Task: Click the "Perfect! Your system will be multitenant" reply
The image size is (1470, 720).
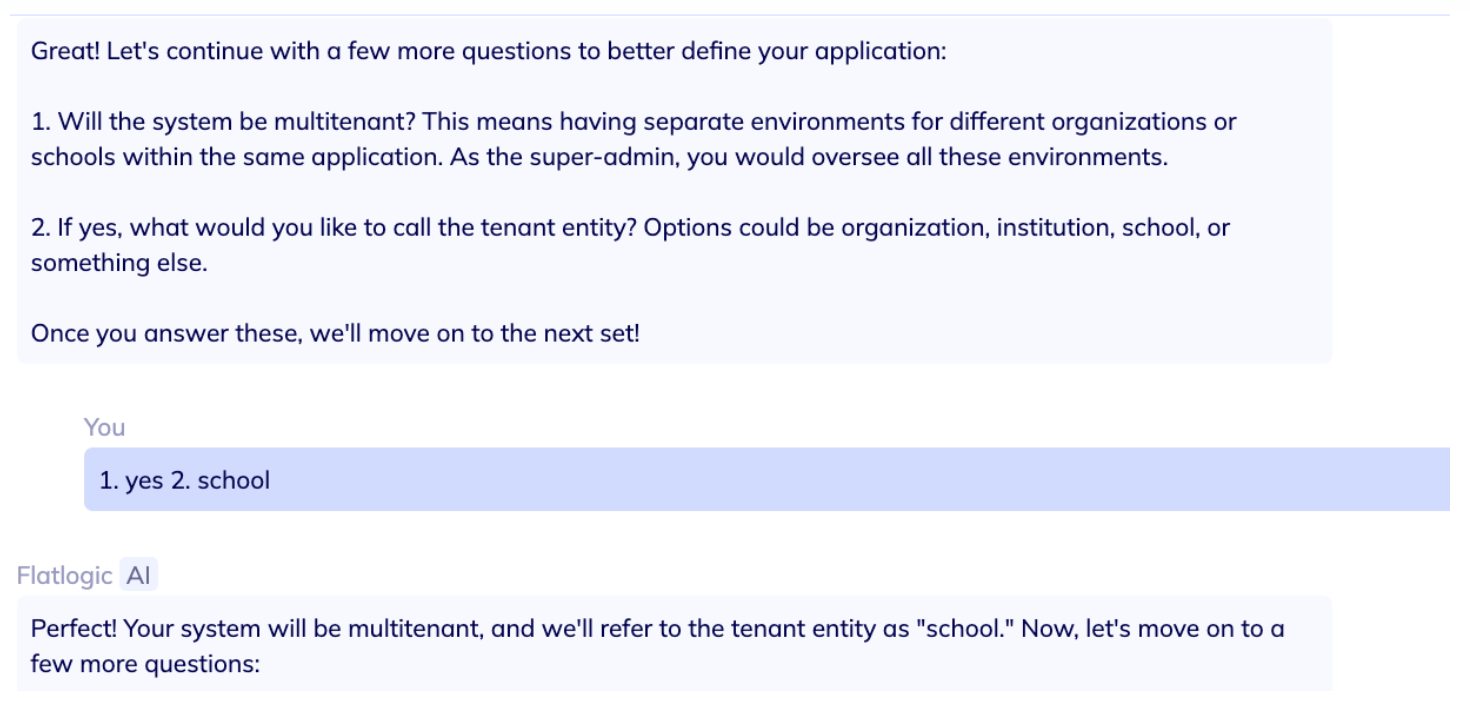Action: [x=657, y=629]
